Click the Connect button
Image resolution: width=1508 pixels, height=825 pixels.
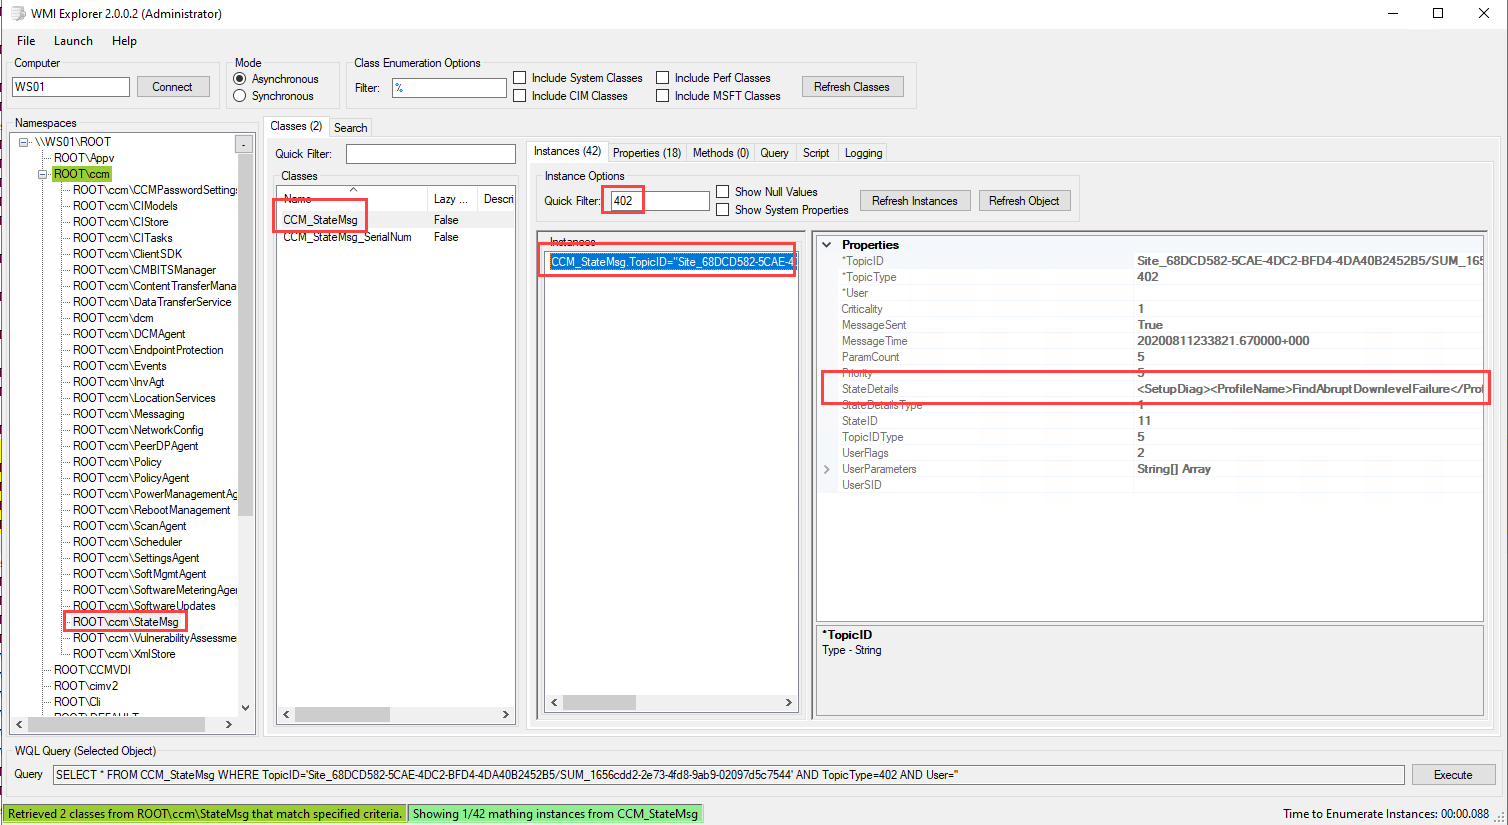pos(173,87)
